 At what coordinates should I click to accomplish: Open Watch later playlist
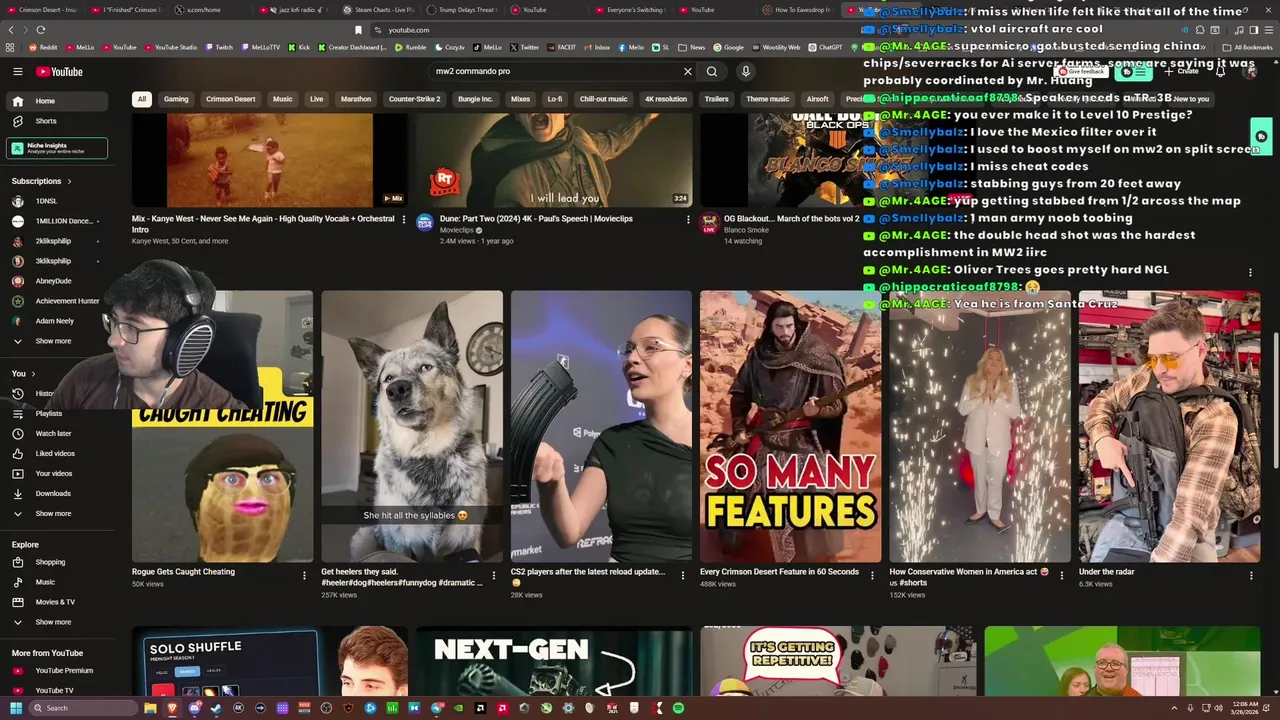click(56, 433)
